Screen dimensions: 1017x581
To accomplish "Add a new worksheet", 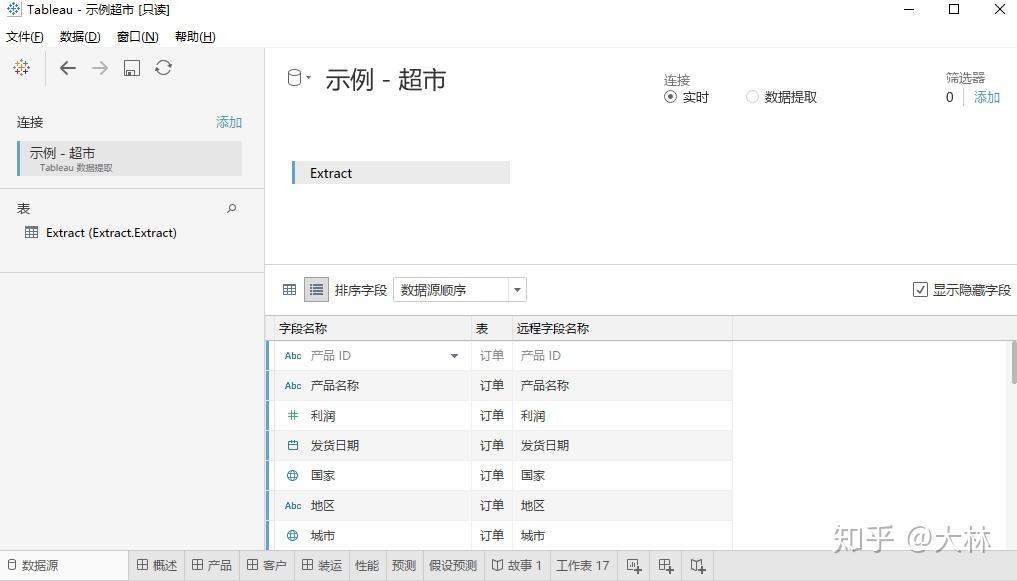I will click(634, 565).
